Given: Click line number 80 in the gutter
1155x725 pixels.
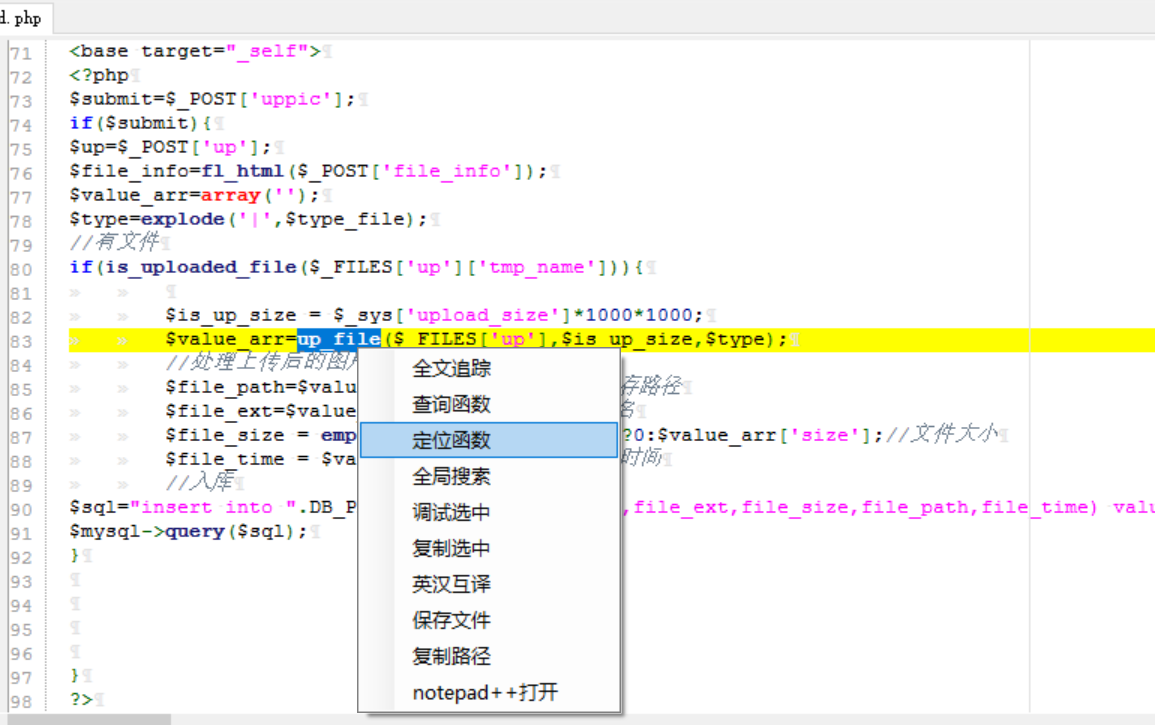Looking at the screenshot, I should click(x=21, y=268).
